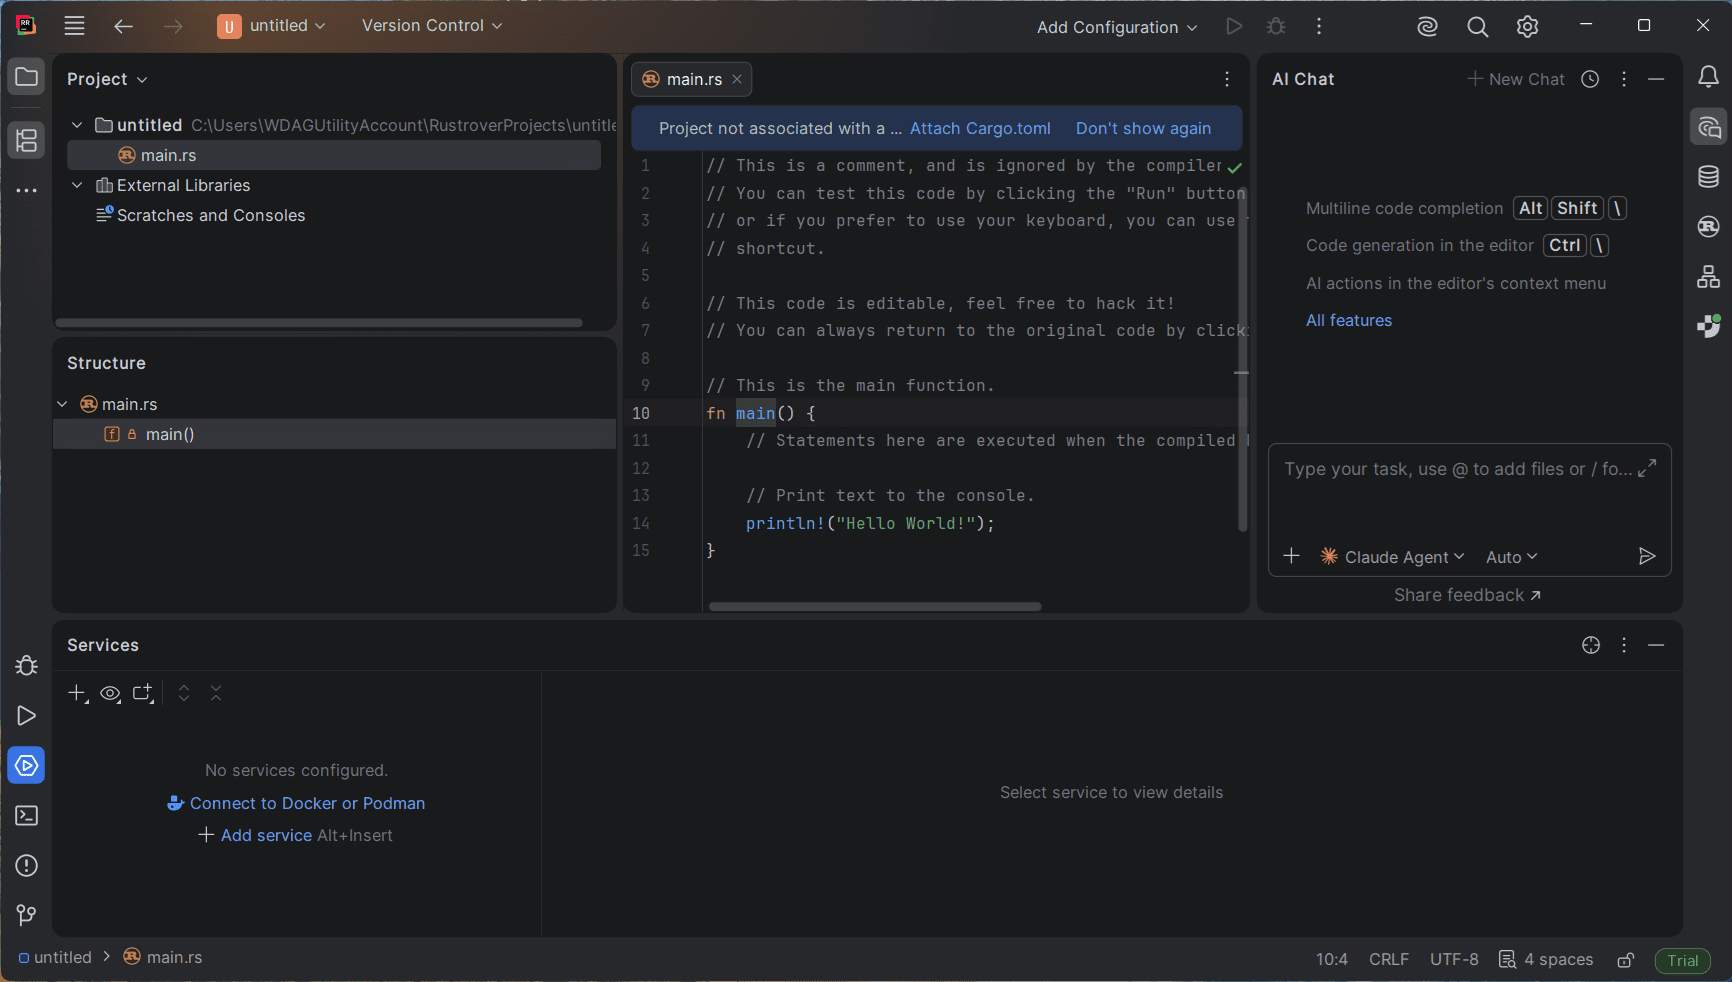1732x982 pixels.
Task: Click the Attach Cargo.toml link
Action: point(980,128)
